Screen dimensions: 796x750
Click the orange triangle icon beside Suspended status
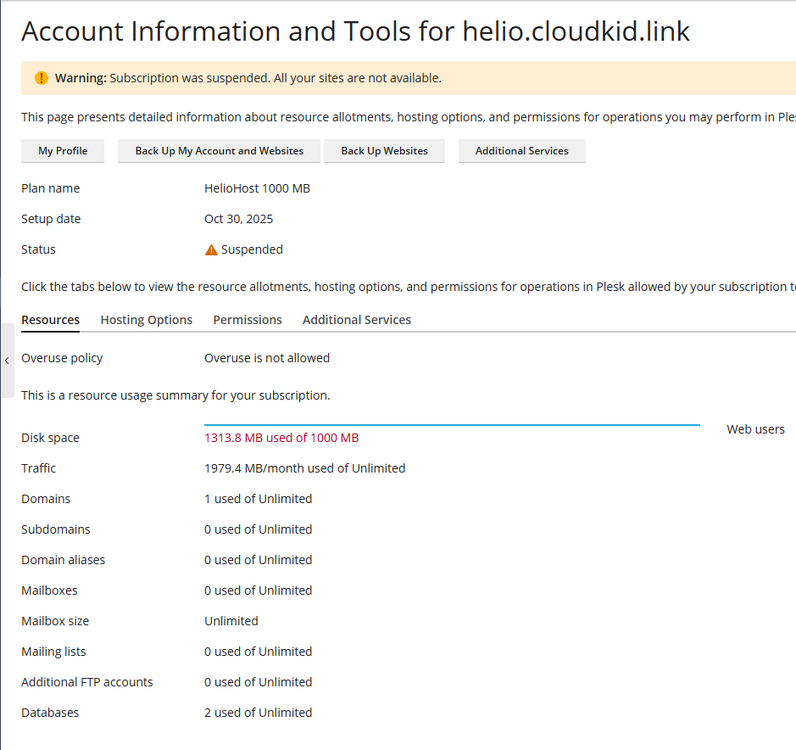pos(211,250)
